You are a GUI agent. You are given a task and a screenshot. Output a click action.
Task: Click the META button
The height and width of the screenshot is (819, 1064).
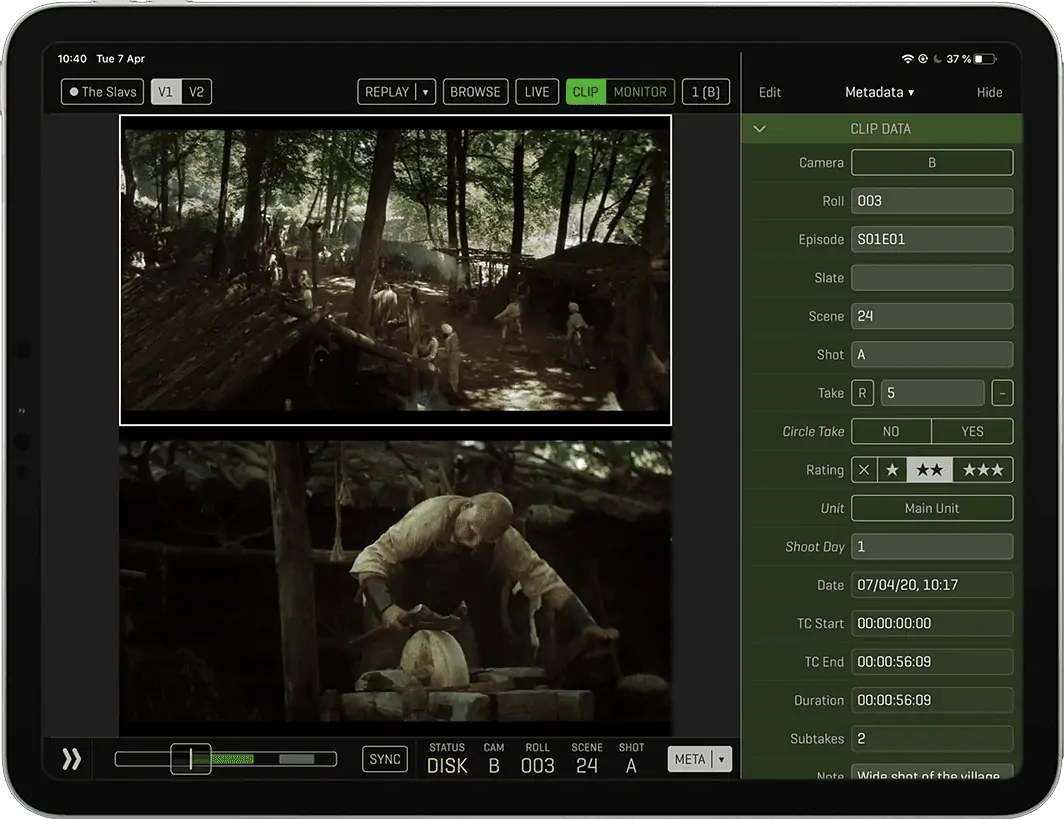[690, 759]
